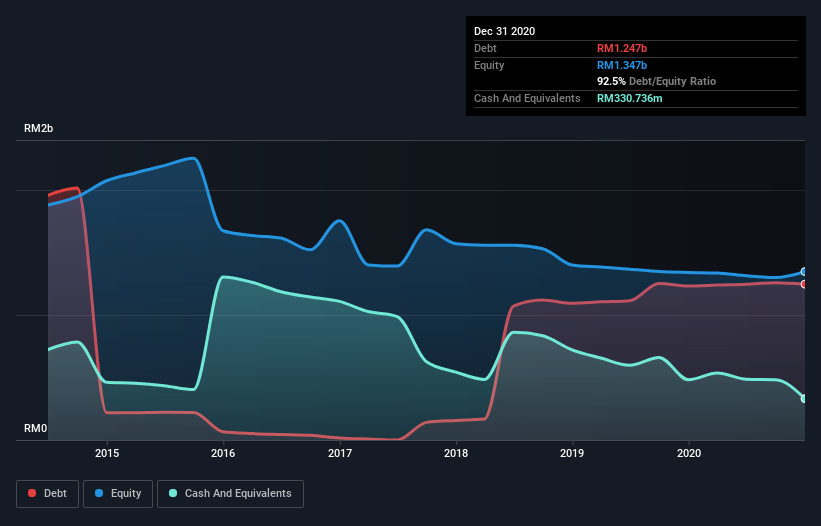
Task: Click the RM1.347b equity value
Action: (x=622, y=65)
